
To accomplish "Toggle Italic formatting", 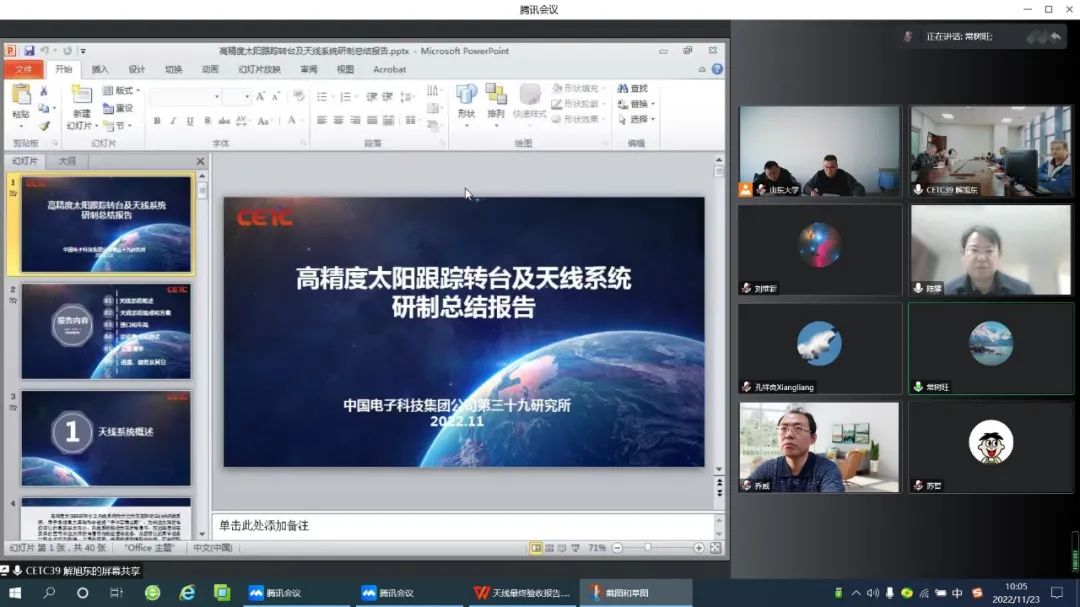I will click(x=174, y=121).
